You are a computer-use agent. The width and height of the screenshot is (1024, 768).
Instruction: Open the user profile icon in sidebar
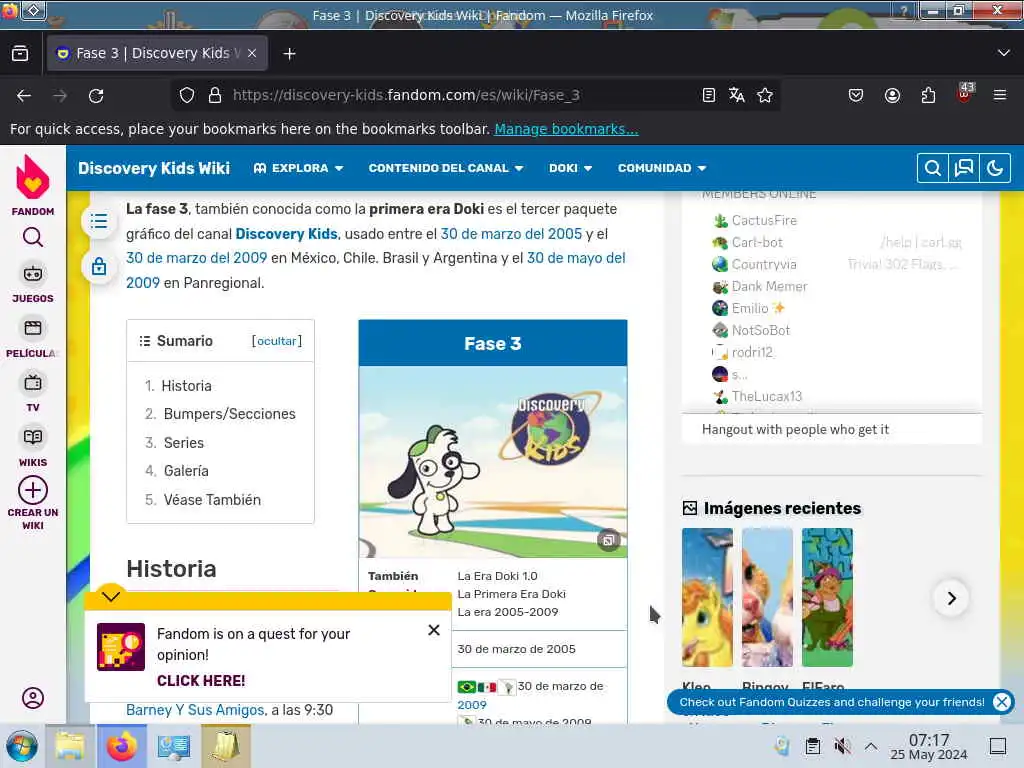point(33,698)
